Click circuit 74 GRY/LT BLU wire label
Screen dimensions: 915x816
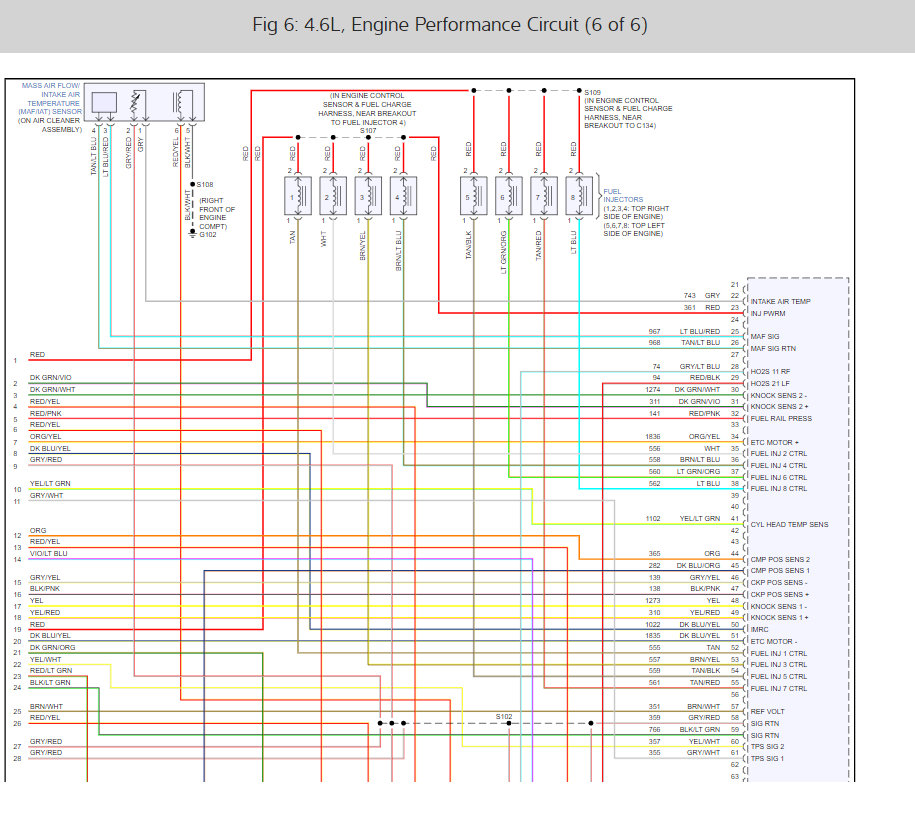click(x=686, y=367)
